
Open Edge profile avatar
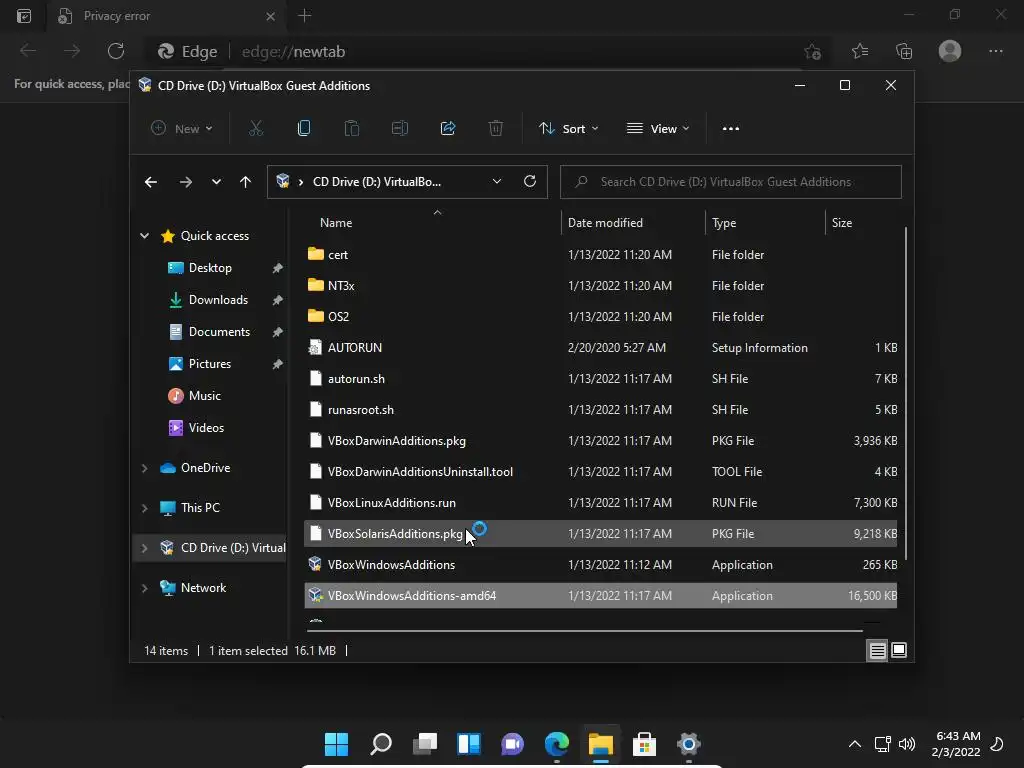(950, 51)
